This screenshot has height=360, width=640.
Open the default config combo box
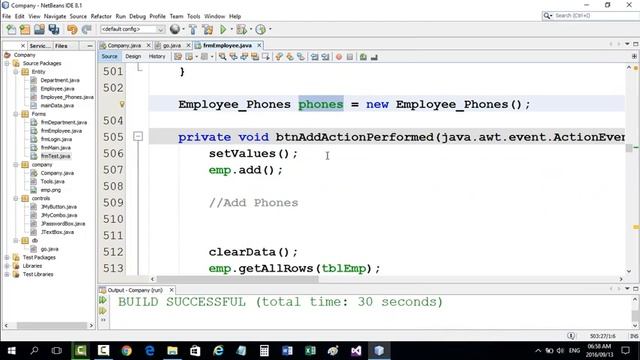coord(132,29)
